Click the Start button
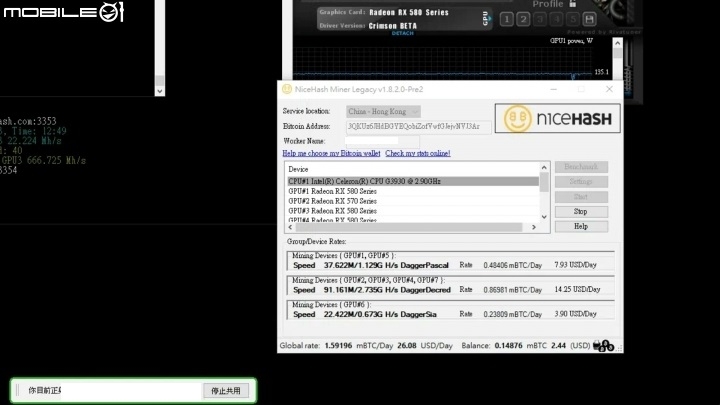The image size is (720, 405). pos(581,197)
